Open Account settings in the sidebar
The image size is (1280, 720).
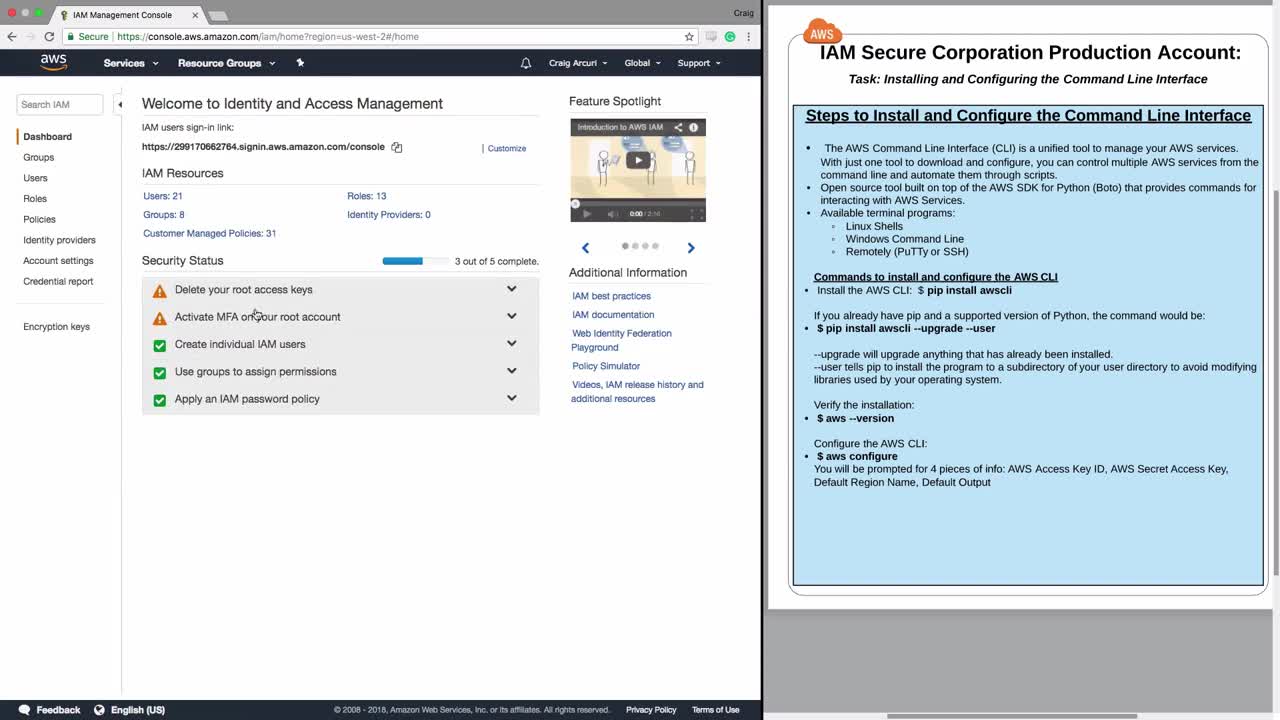point(58,261)
